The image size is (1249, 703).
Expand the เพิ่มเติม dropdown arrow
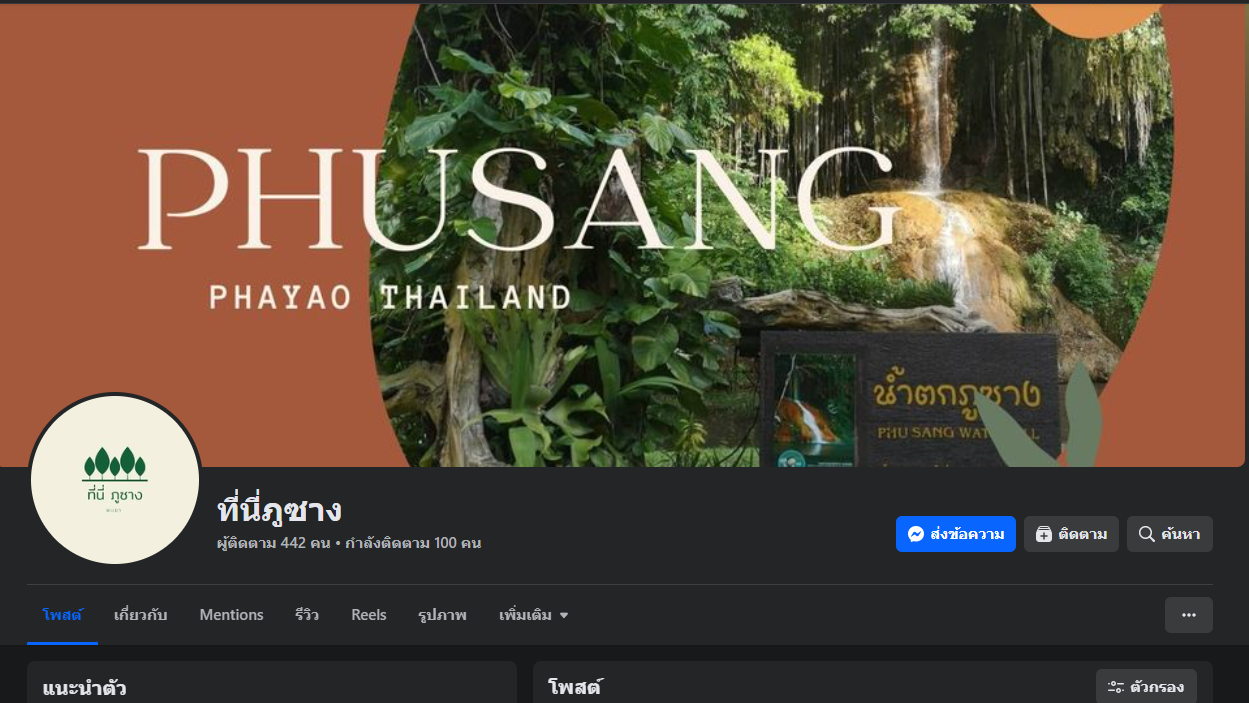coord(564,616)
